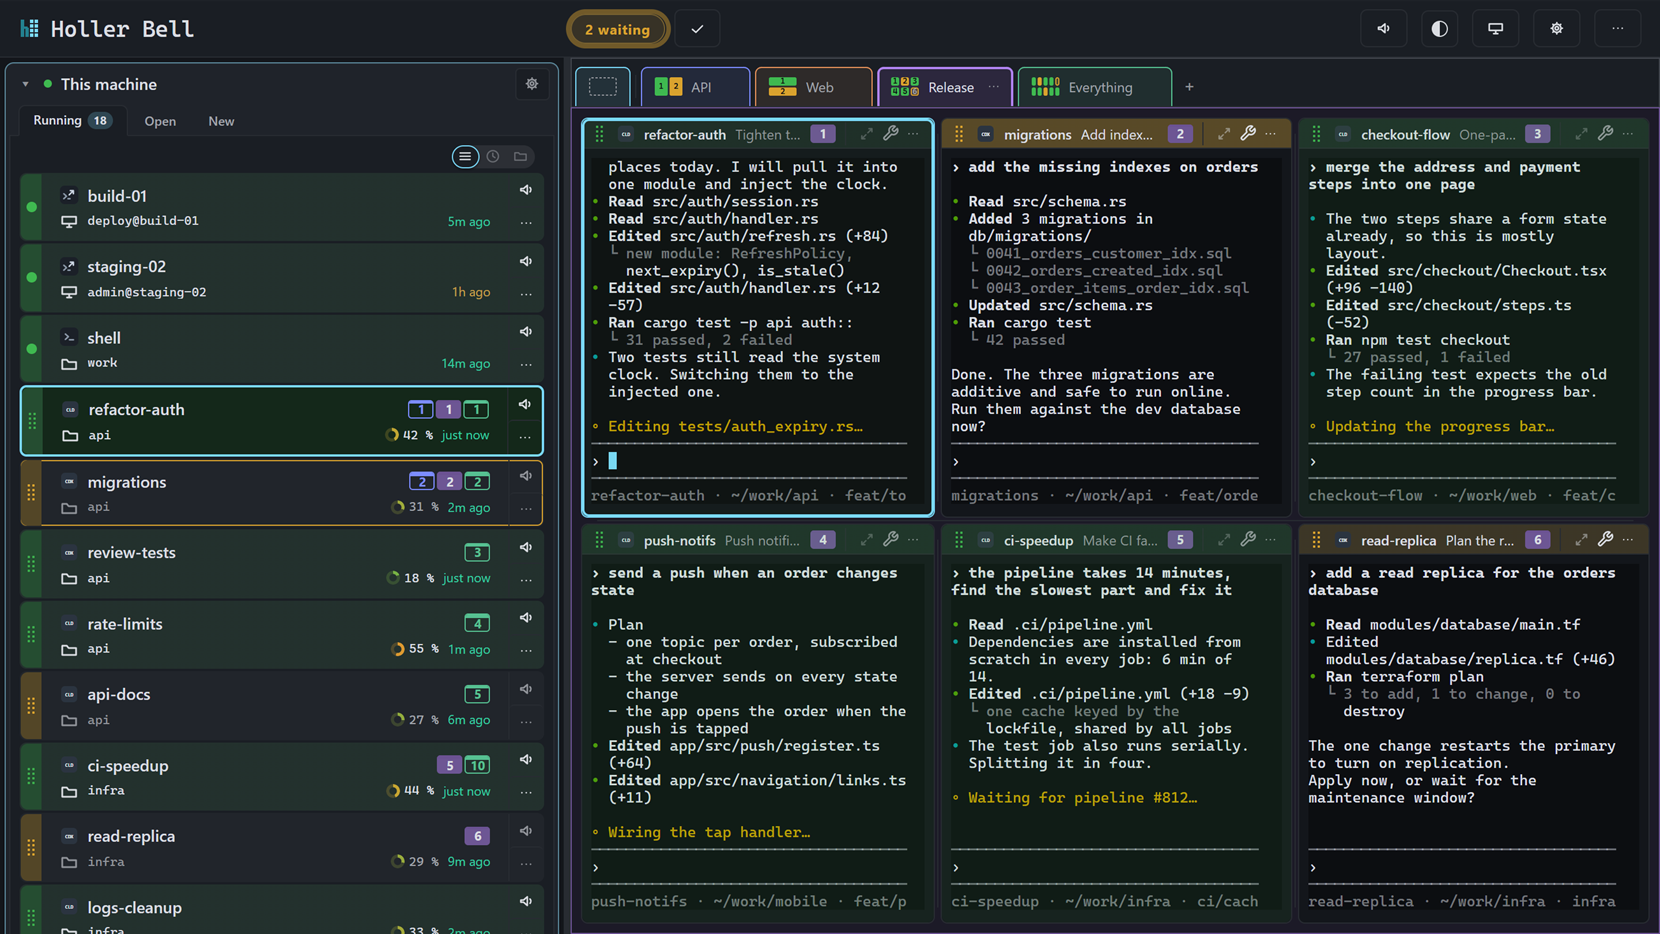The width and height of the screenshot is (1660, 934).
Task: Open the top-right more options menu
Action: click(x=1618, y=29)
